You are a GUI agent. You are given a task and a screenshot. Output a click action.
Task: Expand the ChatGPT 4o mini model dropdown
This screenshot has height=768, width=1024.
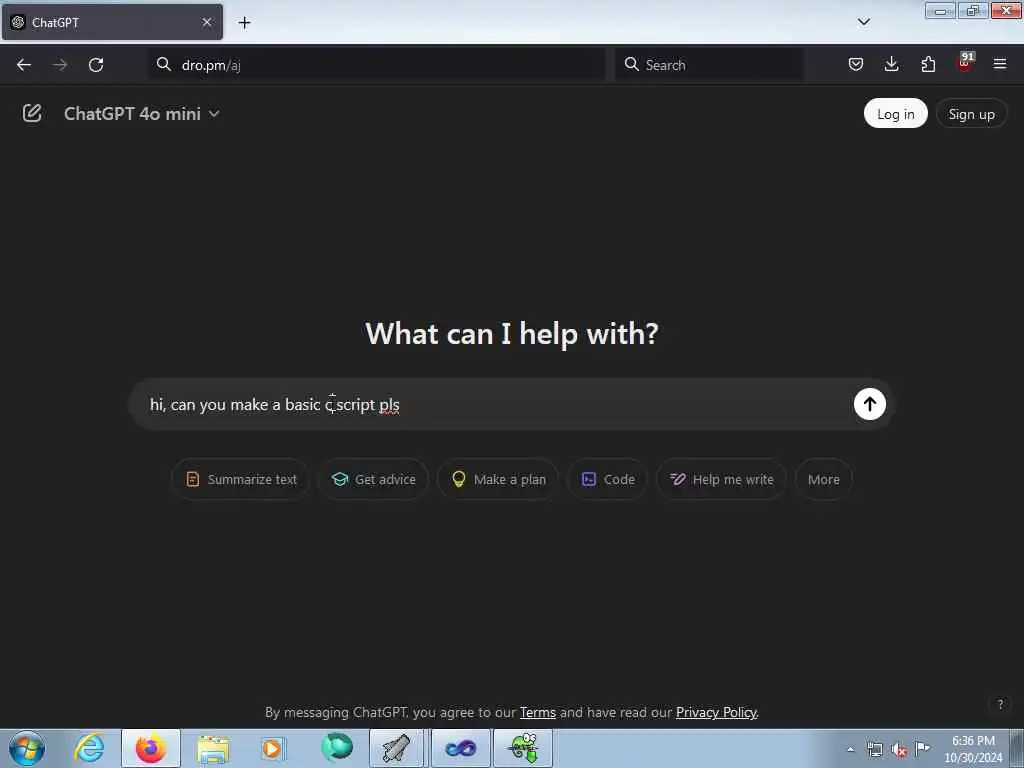click(141, 114)
